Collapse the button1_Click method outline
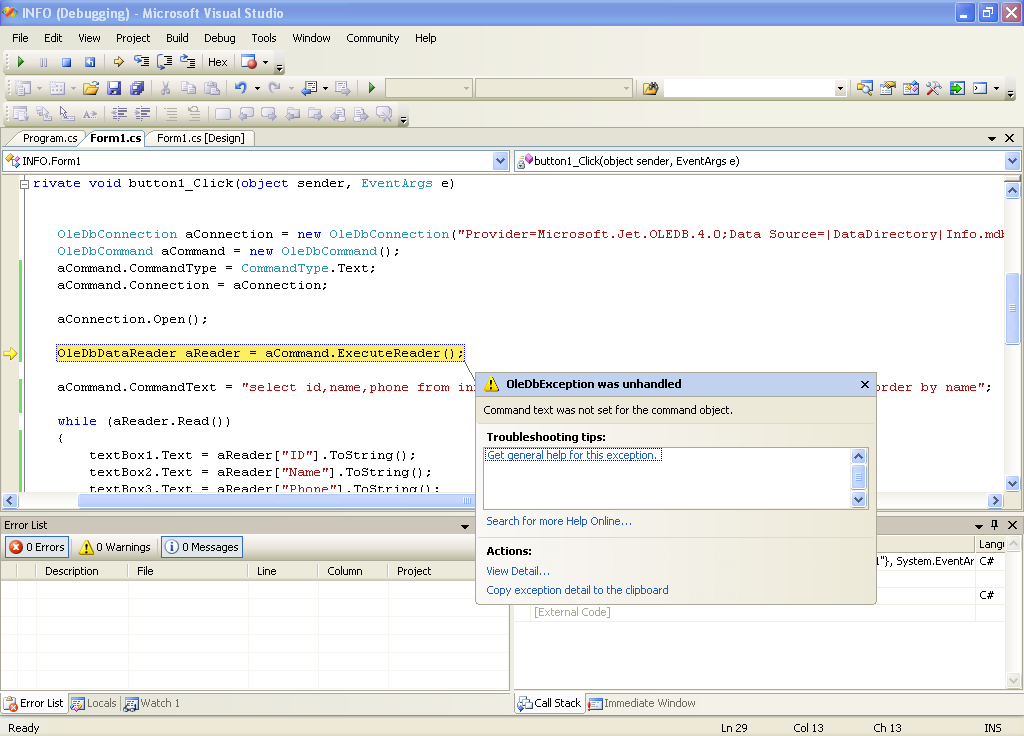The image size is (1024, 736). click(x=24, y=184)
